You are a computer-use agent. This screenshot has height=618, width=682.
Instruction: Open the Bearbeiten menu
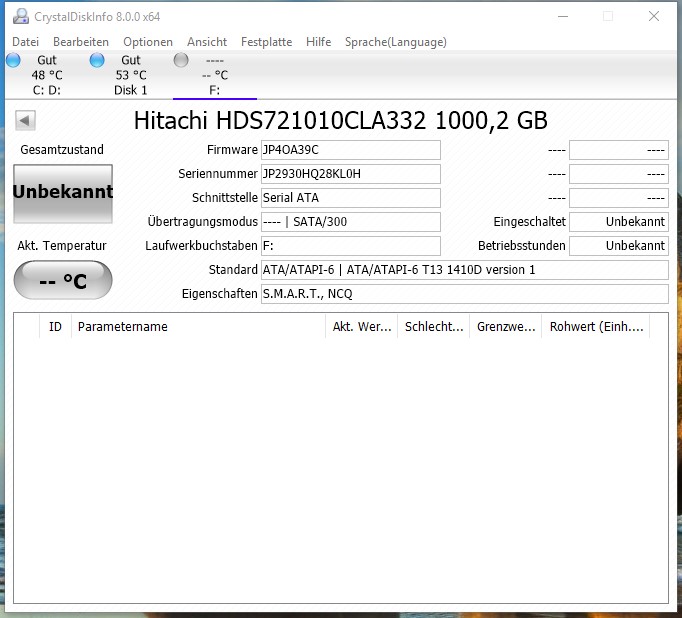[81, 42]
